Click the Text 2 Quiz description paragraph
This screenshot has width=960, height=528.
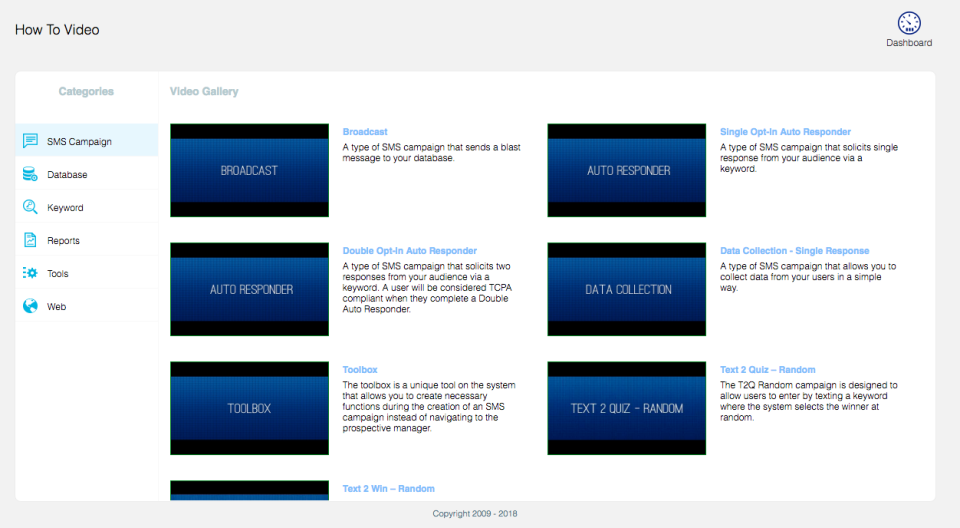808,401
